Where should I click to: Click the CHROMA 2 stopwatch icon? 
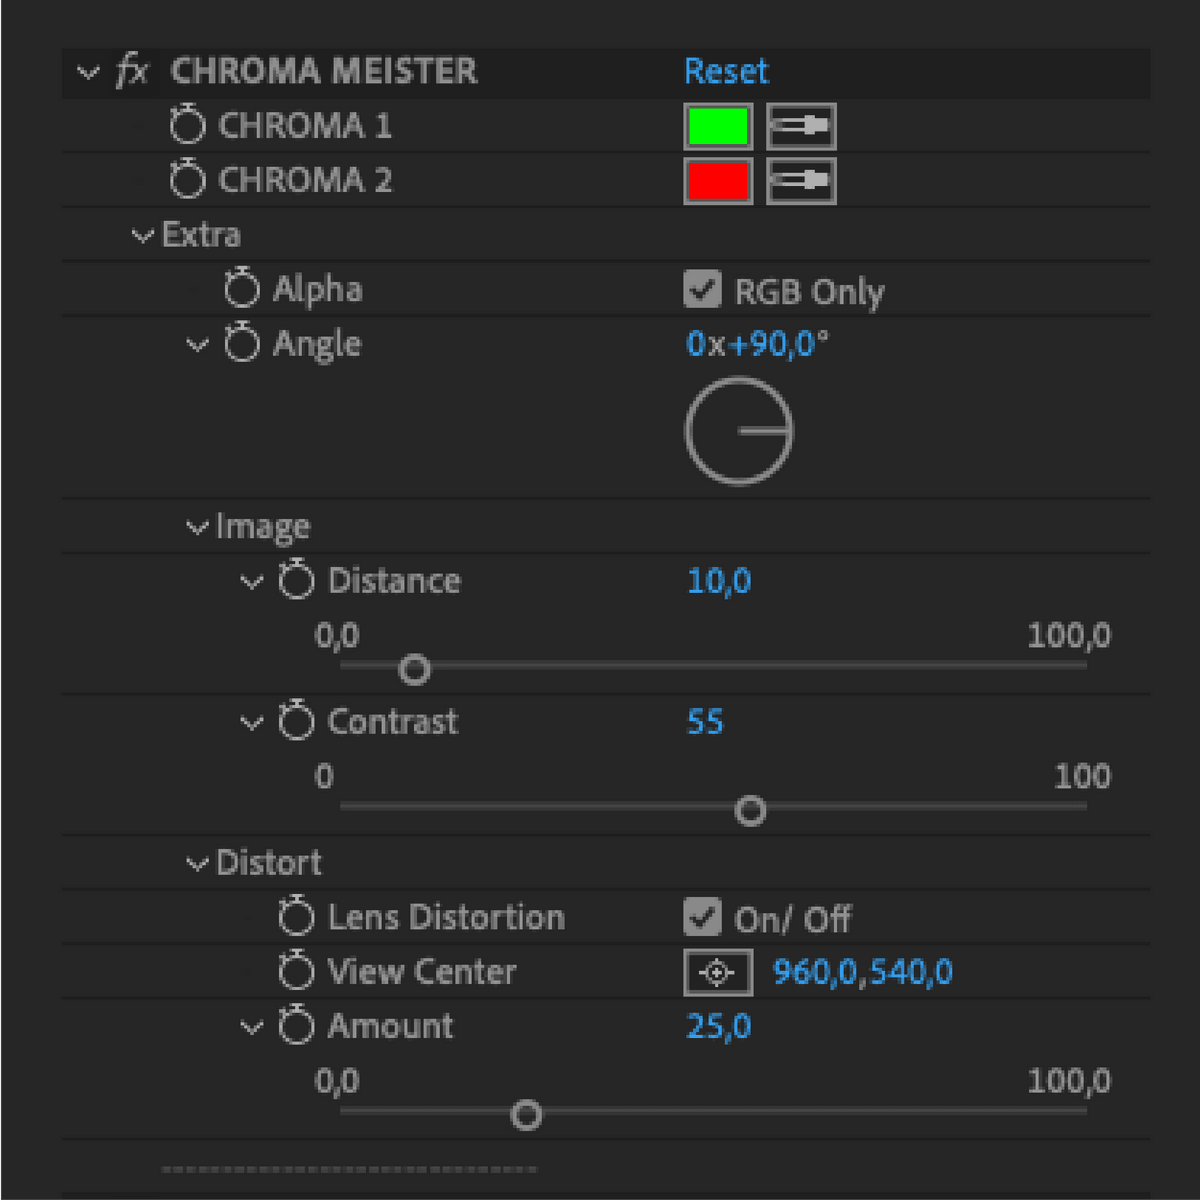[x=187, y=180]
